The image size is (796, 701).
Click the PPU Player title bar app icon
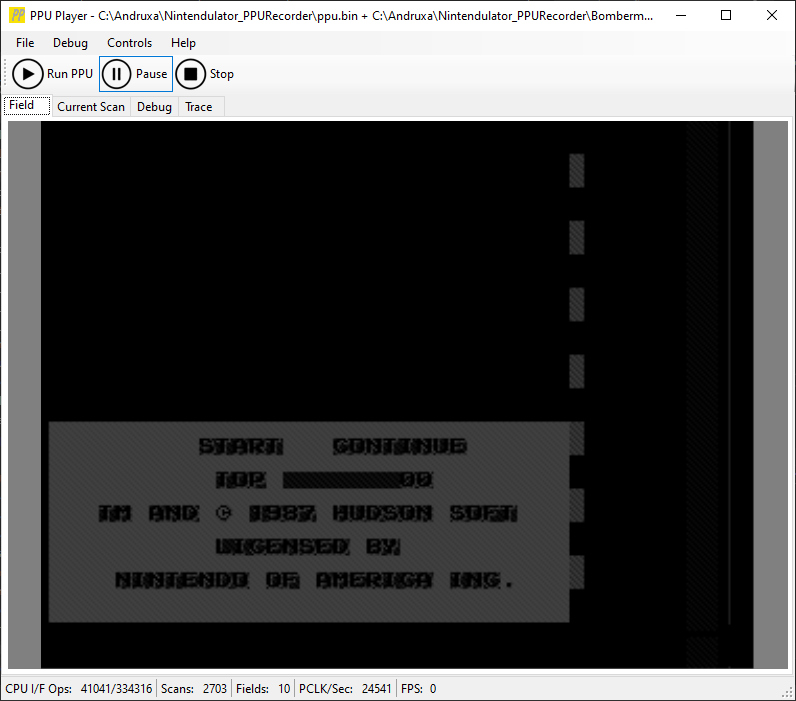(17, 15)
